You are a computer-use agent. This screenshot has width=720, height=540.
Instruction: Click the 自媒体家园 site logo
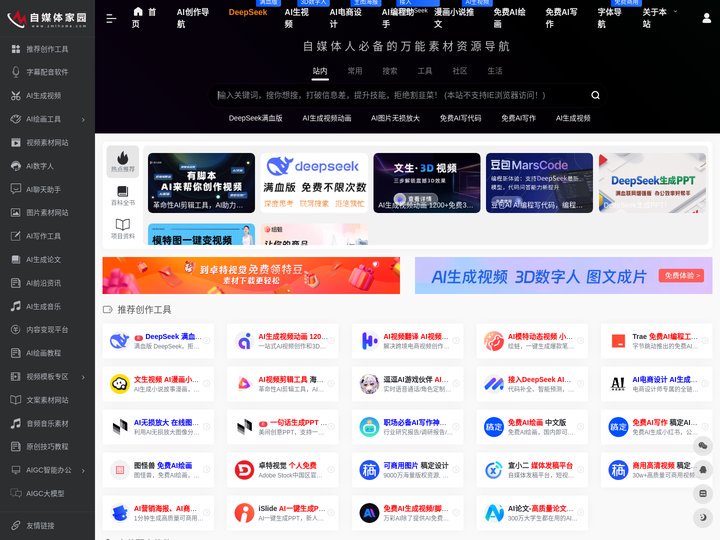coord(47,18)
